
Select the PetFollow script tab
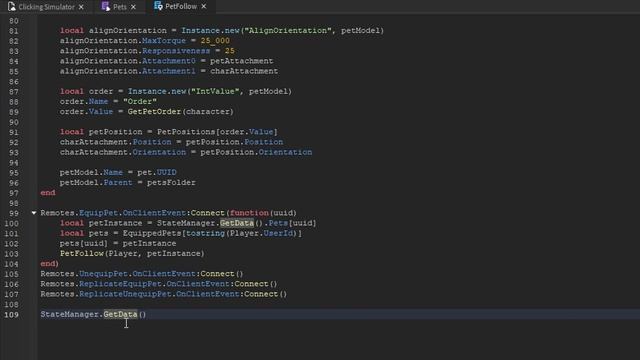(x=180, y=7)
